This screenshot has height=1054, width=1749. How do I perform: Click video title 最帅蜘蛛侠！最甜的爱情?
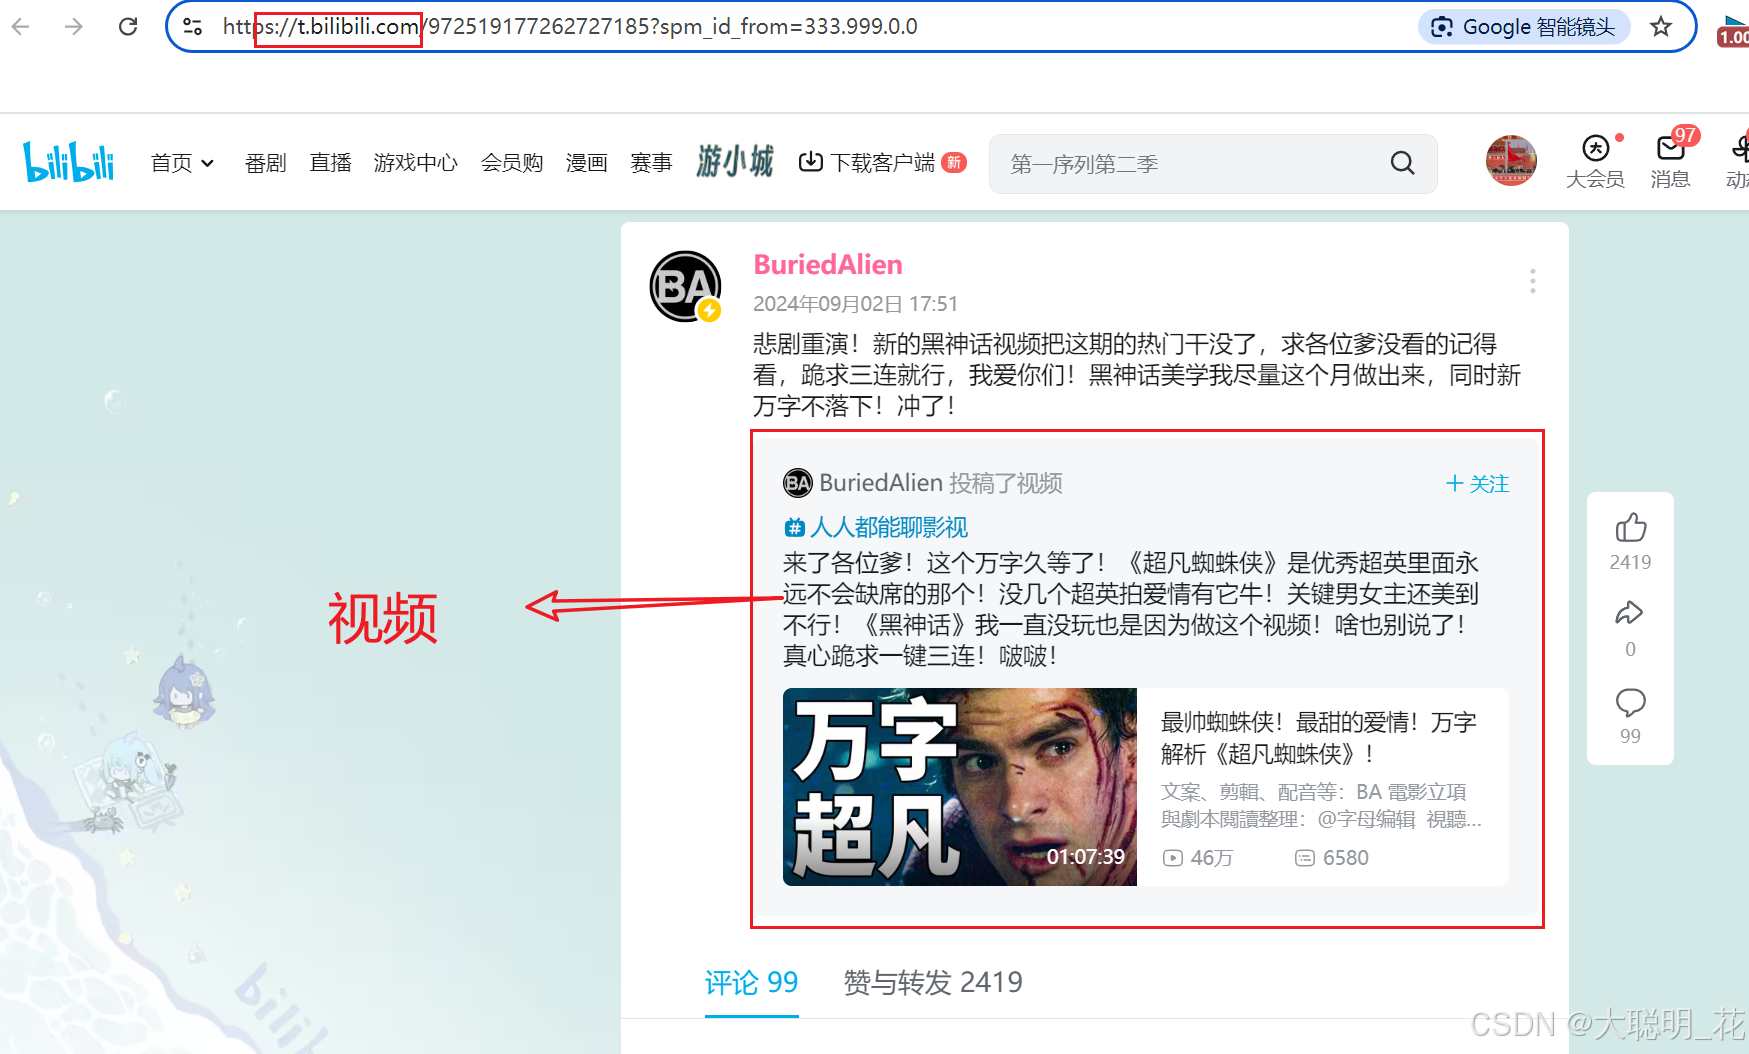[1319, 738]
